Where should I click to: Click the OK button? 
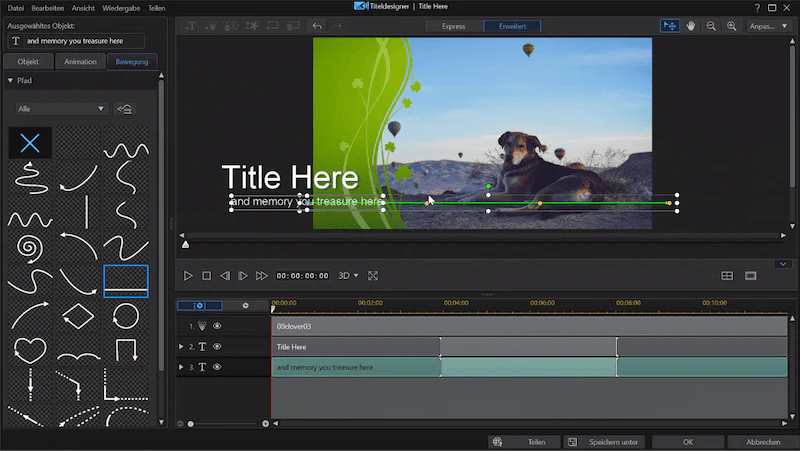[688, 442]
